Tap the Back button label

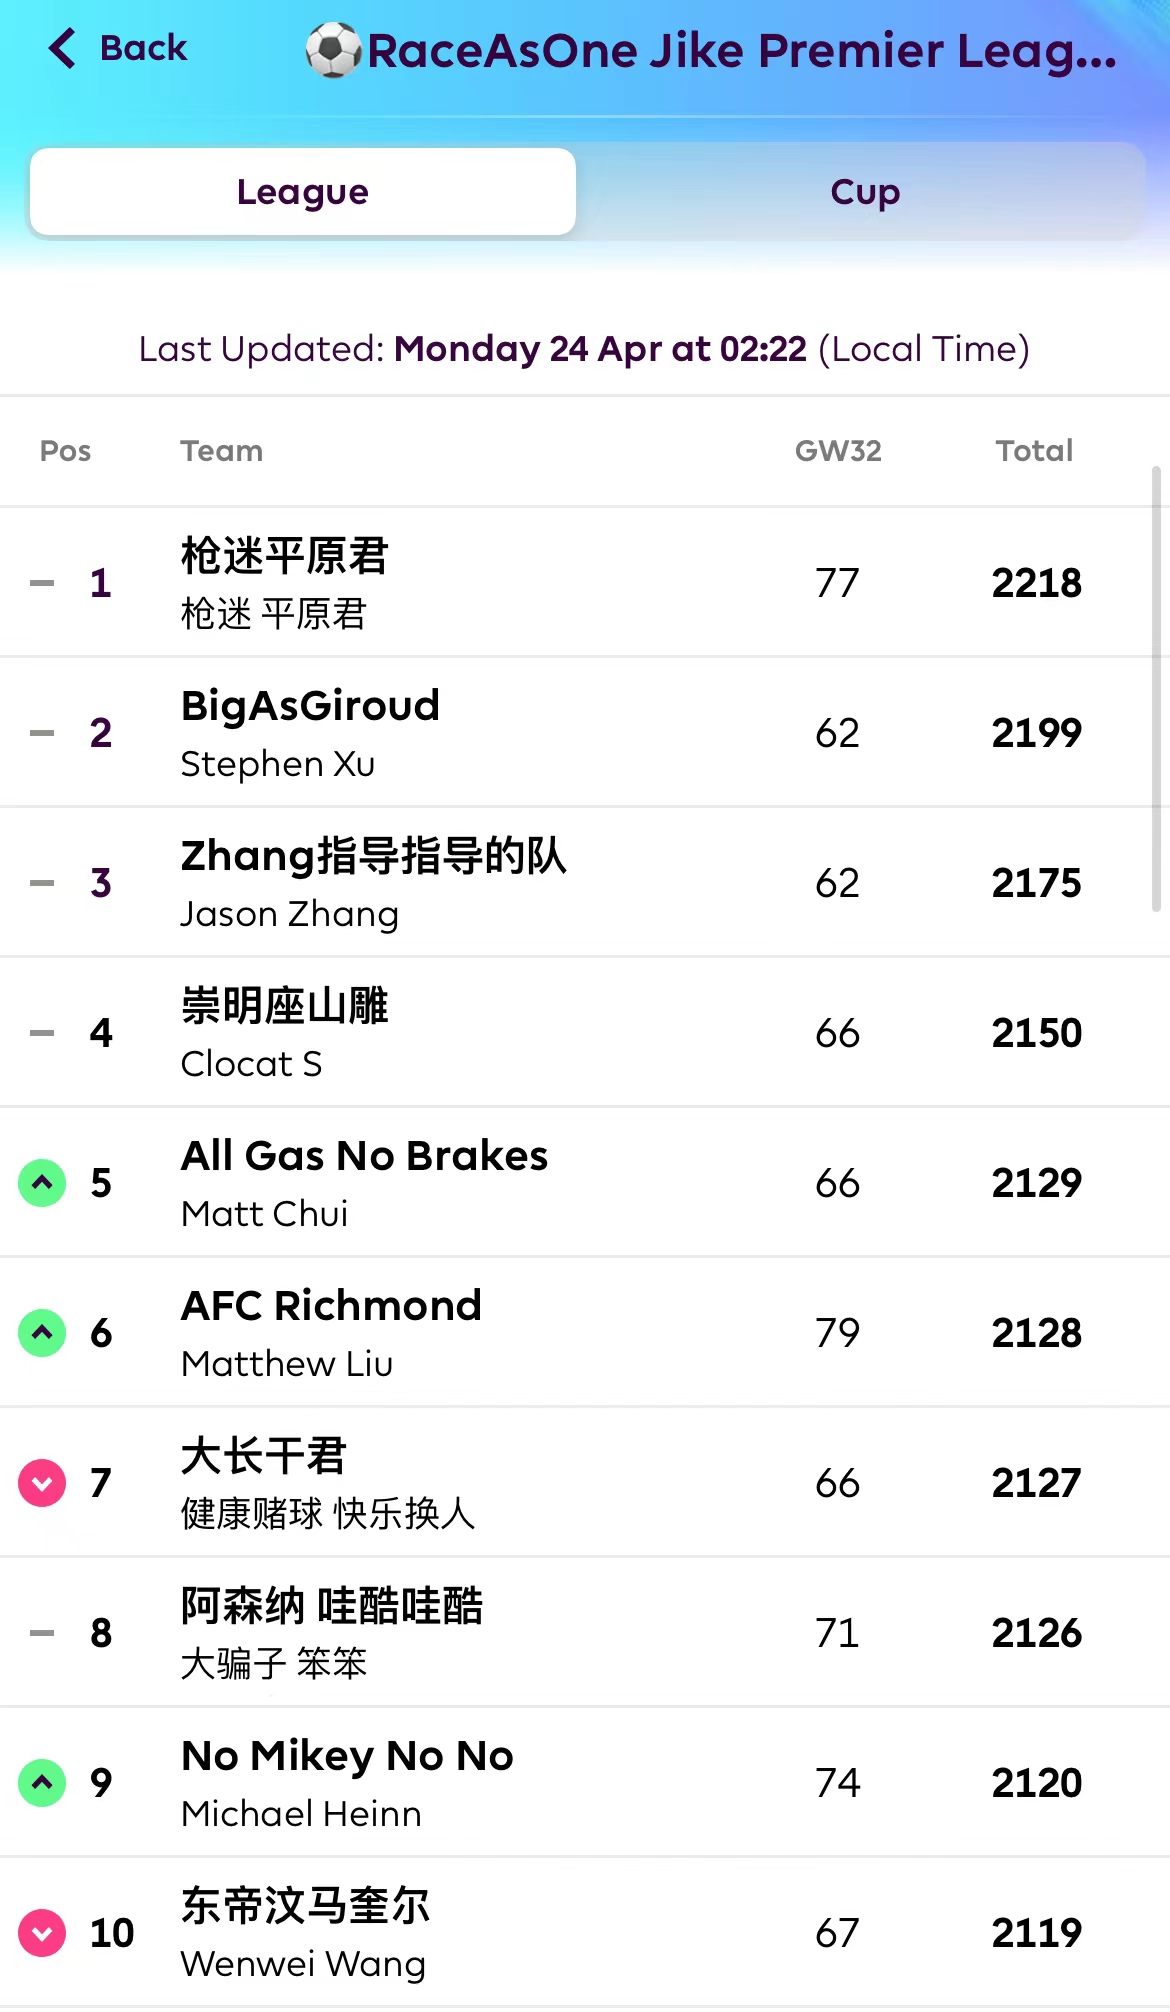[143, 48]
